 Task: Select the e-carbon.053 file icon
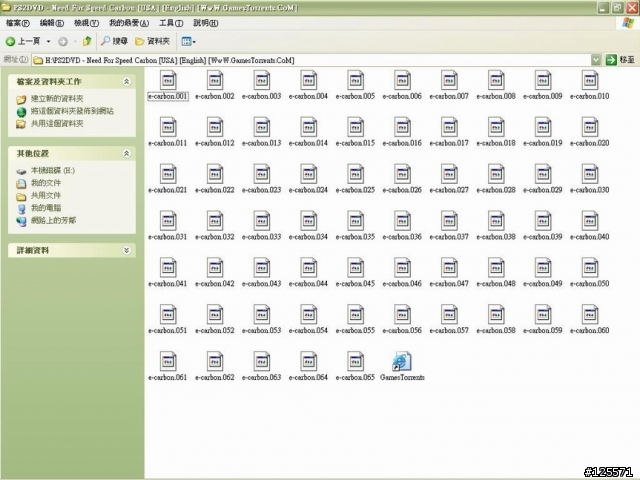262,315
